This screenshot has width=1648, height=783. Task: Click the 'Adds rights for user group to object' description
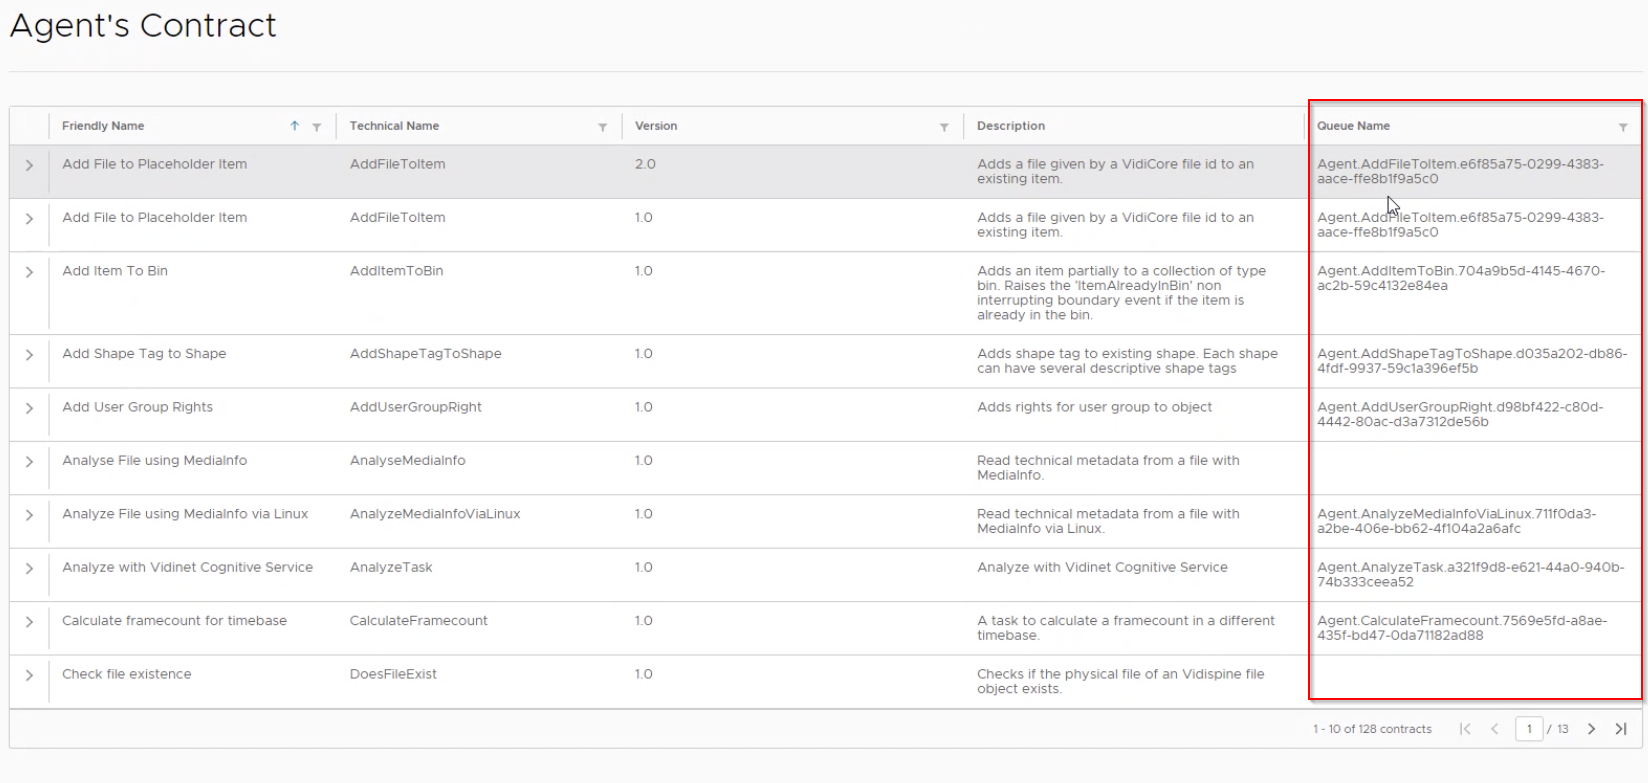tap(1094, 407)
